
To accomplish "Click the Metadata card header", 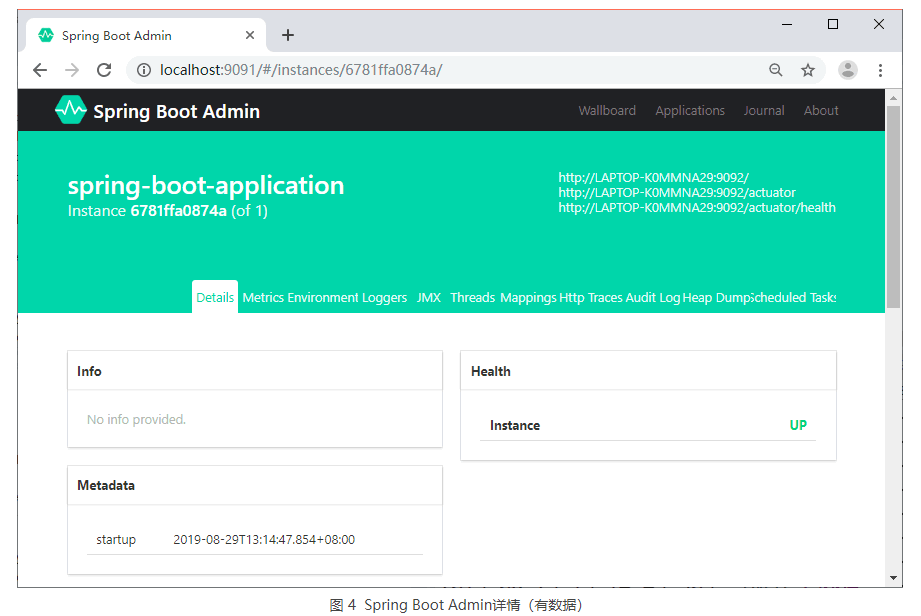I will coord(255,486).
